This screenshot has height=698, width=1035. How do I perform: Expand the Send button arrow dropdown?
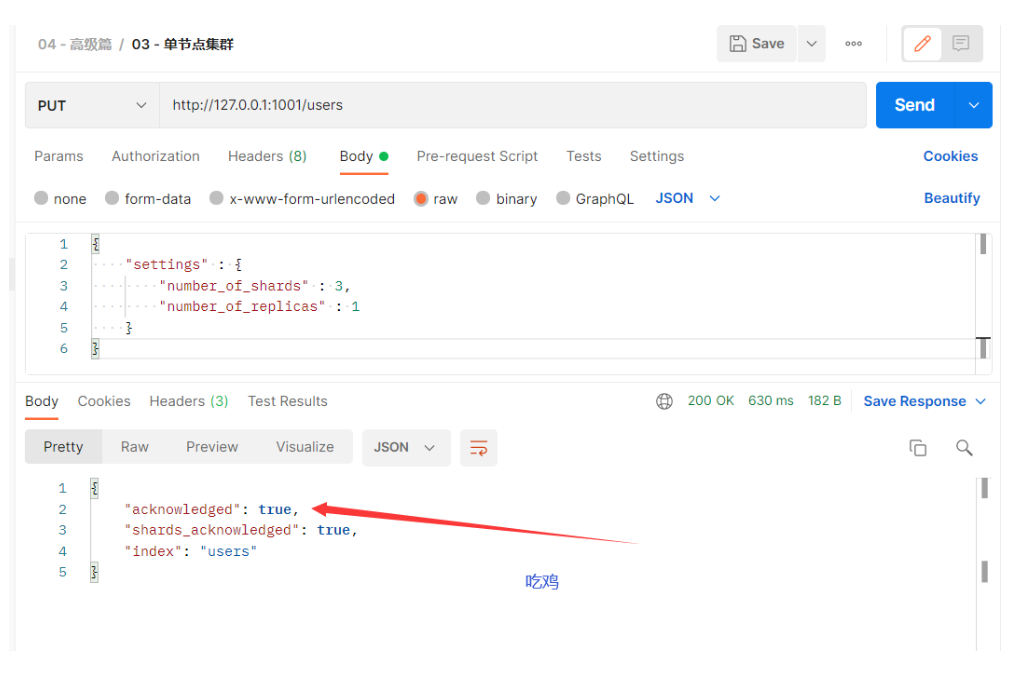974,105
